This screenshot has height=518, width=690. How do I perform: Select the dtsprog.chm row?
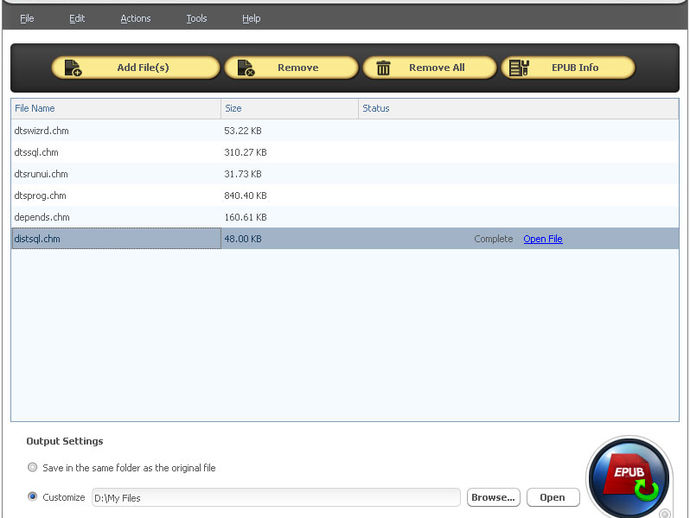[x=345, y=195]
